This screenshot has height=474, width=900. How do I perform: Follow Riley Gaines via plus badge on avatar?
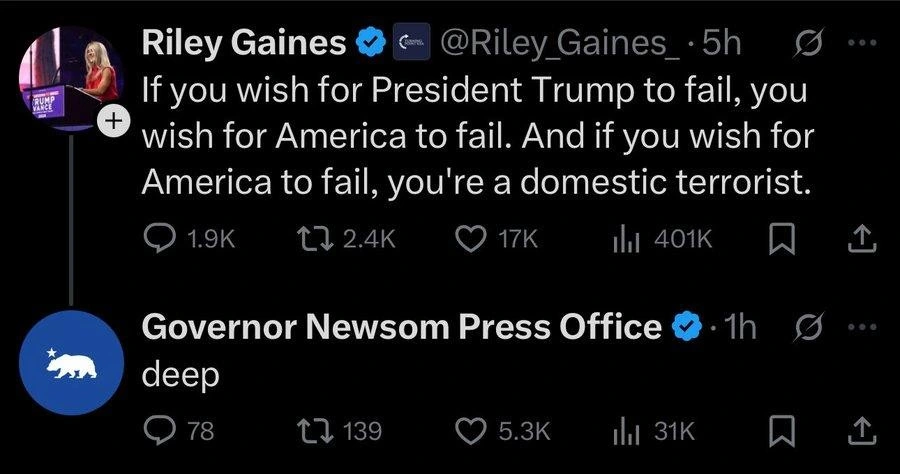[x=113, y=122]
